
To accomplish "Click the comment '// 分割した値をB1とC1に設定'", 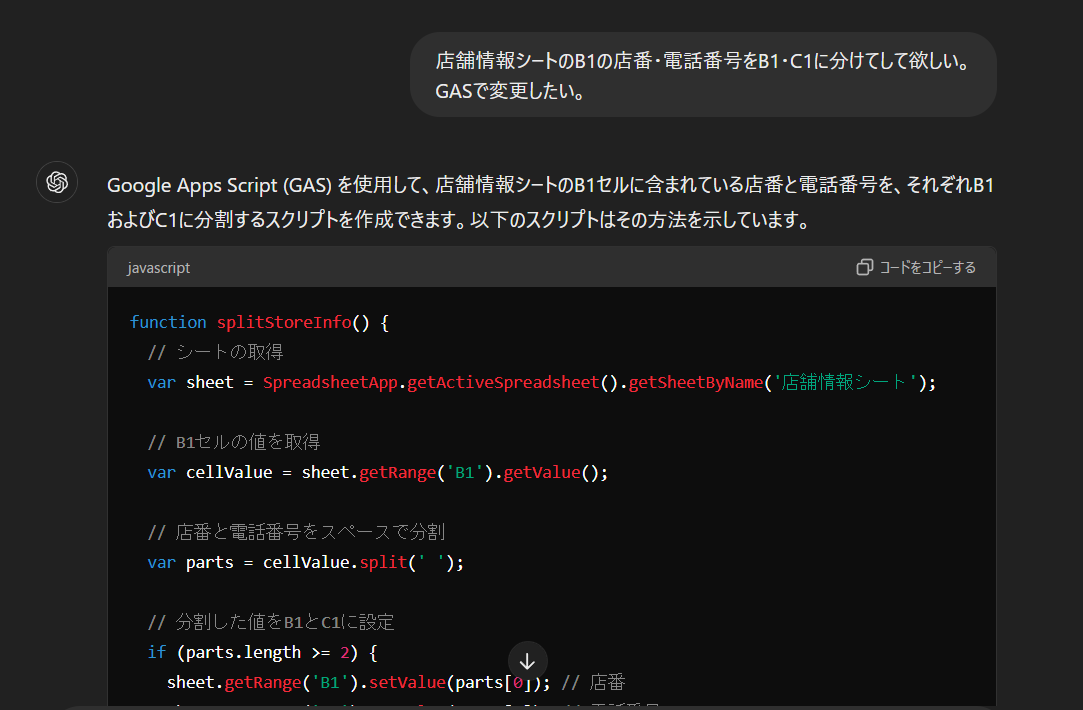I will pyautogui.click(x=271, y=622).
